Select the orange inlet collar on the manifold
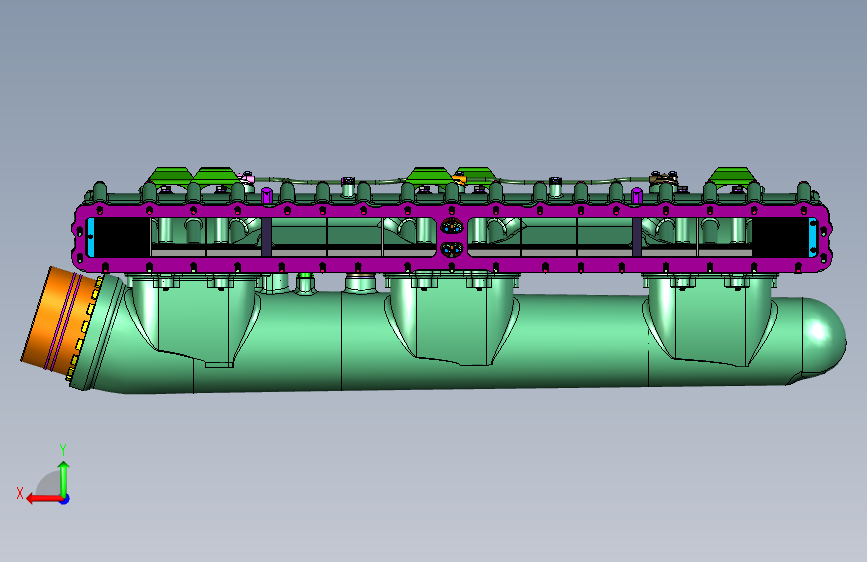This screenshot has width=867, height=562. click(59, 320)
